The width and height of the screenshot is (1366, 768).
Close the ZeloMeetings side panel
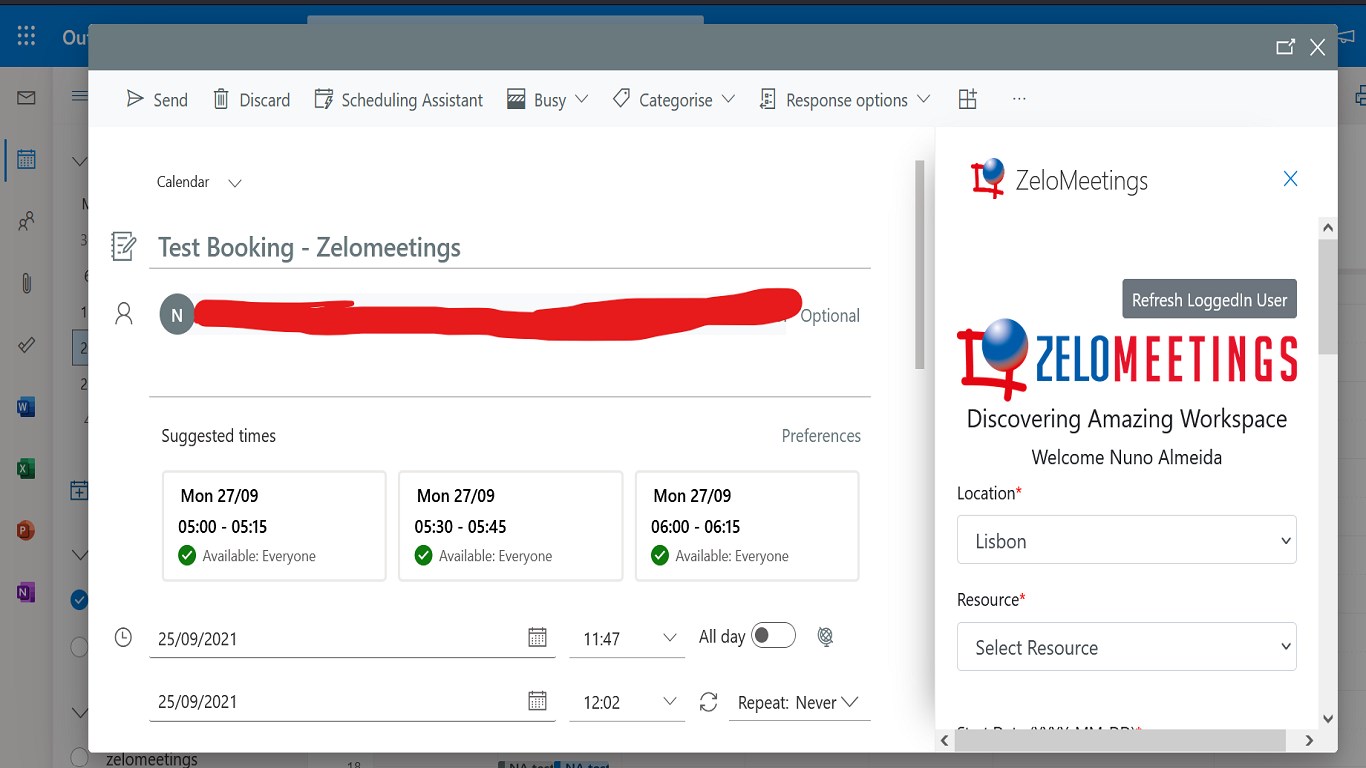coord(1290,179)
